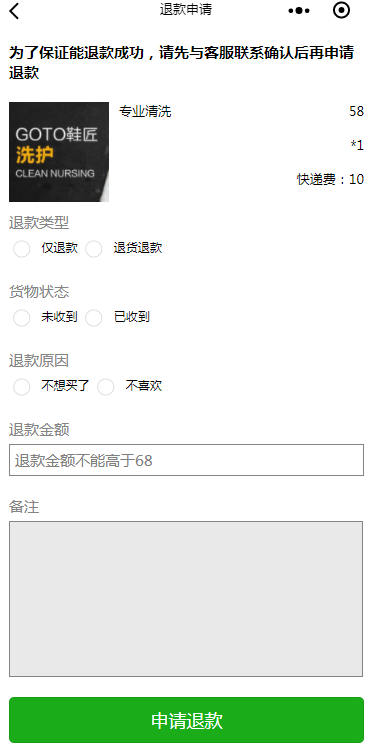This screenshot has width=369, height=747.
Task: Open the GOTO鞋匠 洗护 product thumbnail
Action: pos(59,152)
